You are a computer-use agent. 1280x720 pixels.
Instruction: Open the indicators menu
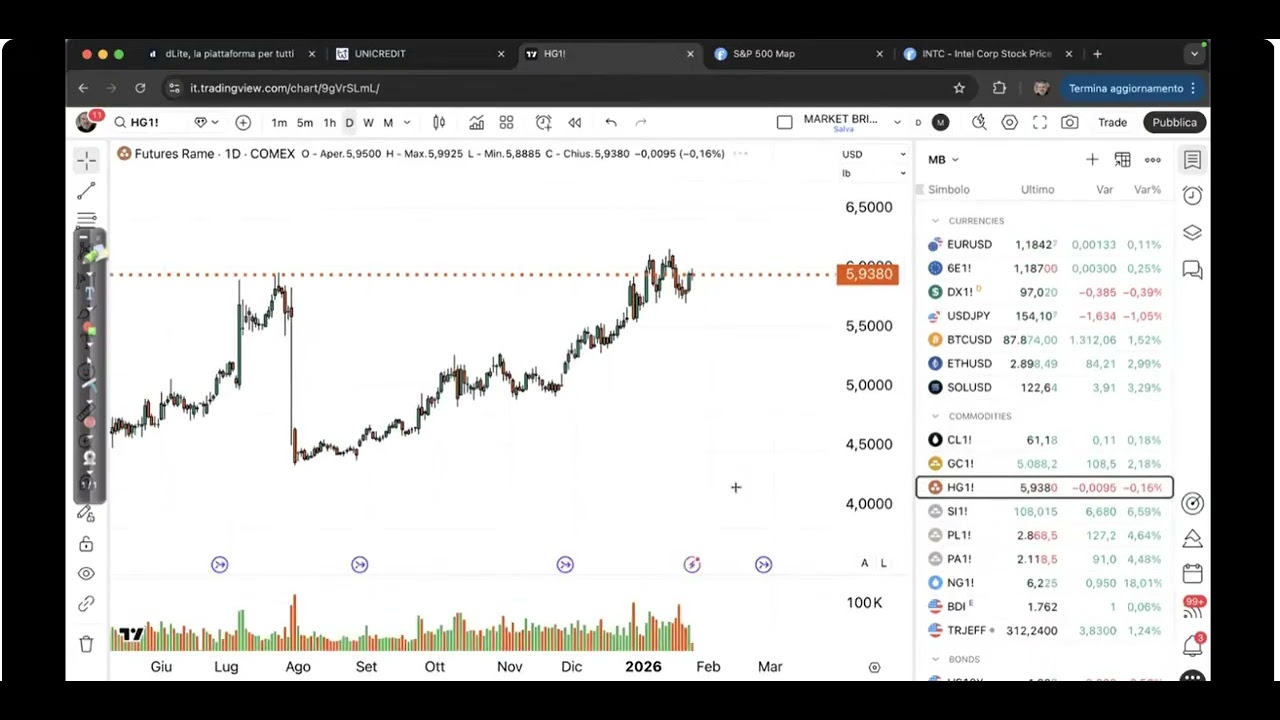(x=477, y=122)
